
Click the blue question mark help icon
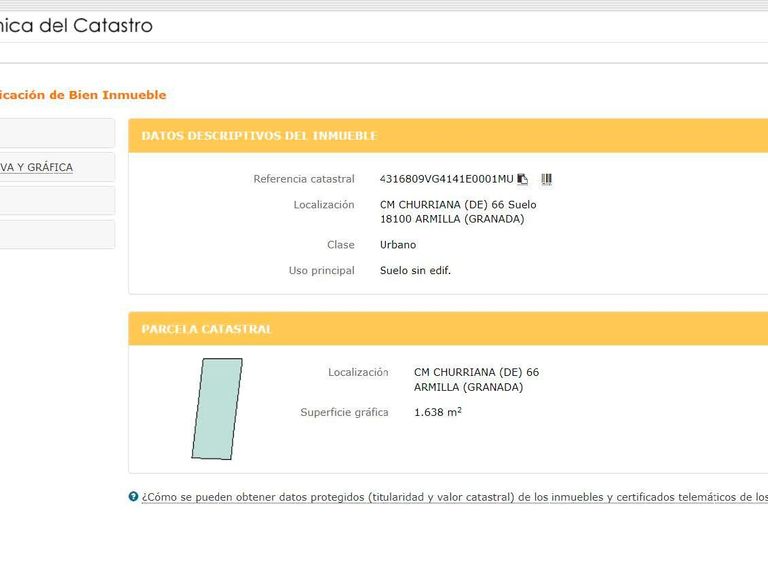click(x=133, y=497)
